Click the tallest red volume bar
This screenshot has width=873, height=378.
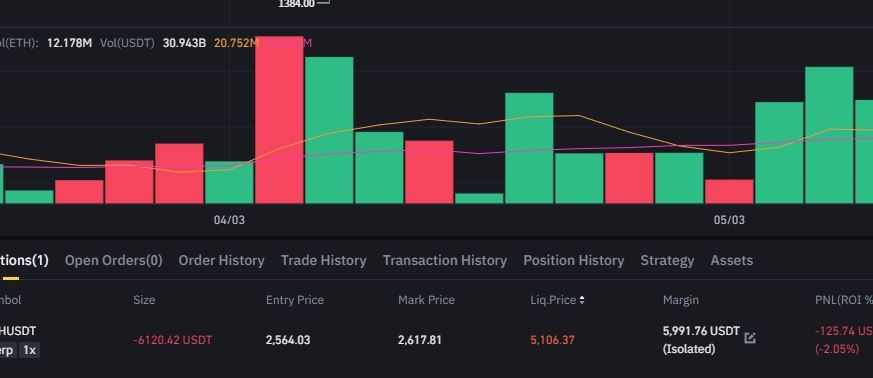click(279, 120)
